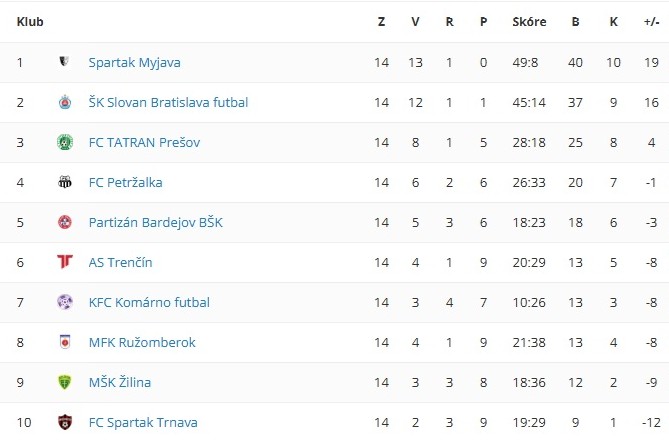Click the MFK Ružomberok club logo

pos(65,342)
